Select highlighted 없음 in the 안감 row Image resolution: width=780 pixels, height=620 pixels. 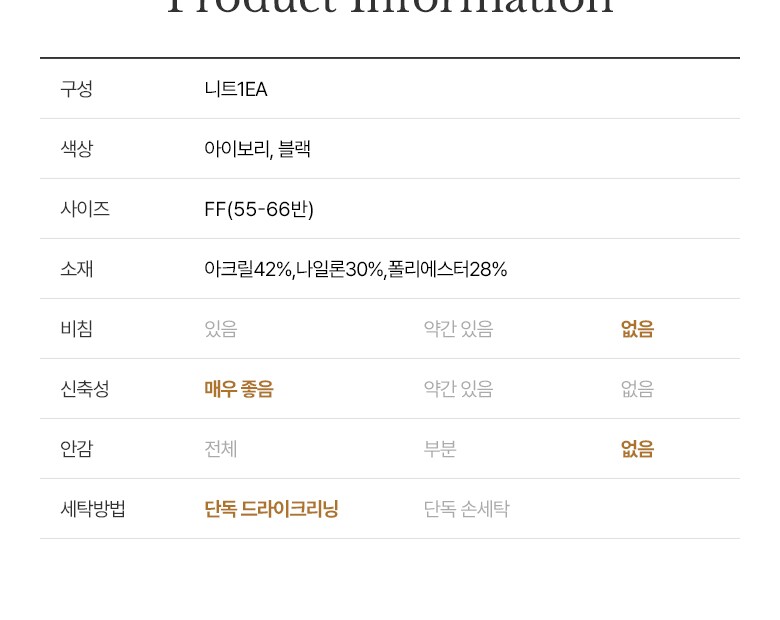tap(637, 449)
